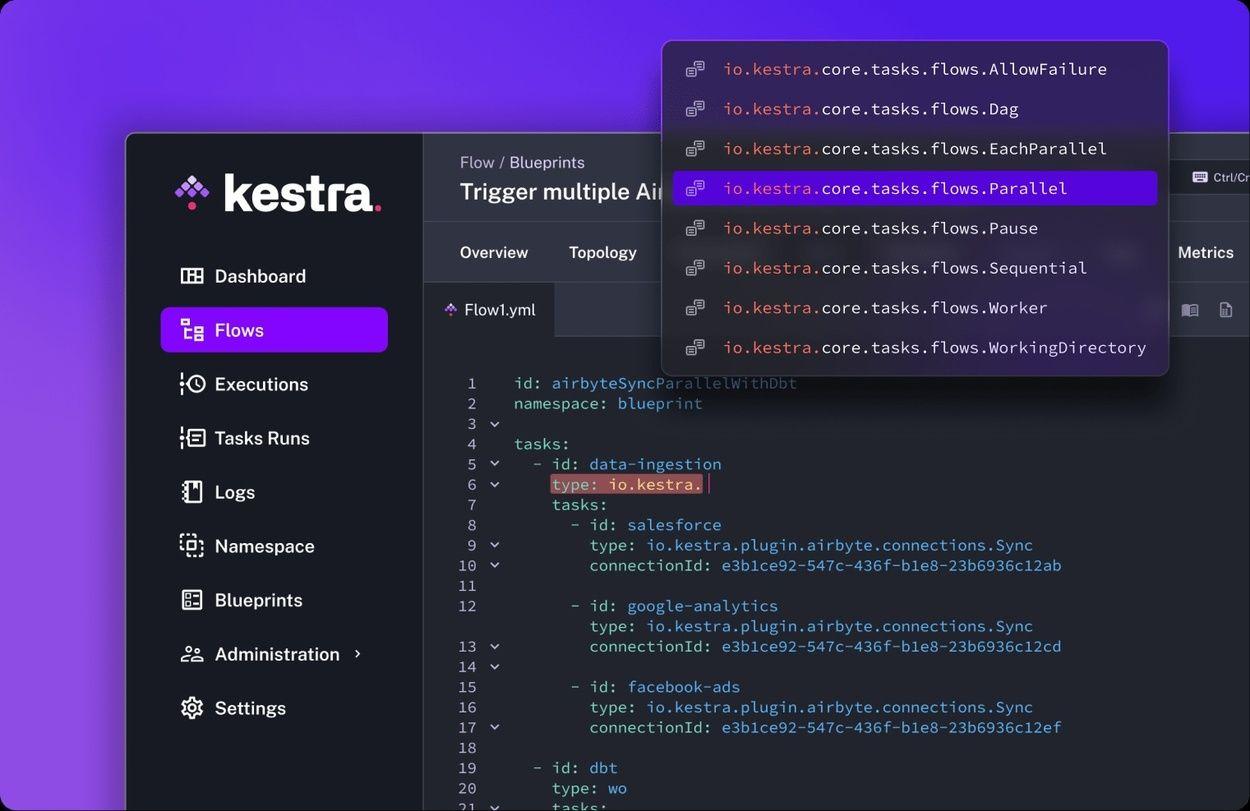Open the Metrics tab

pos(1205,252)
